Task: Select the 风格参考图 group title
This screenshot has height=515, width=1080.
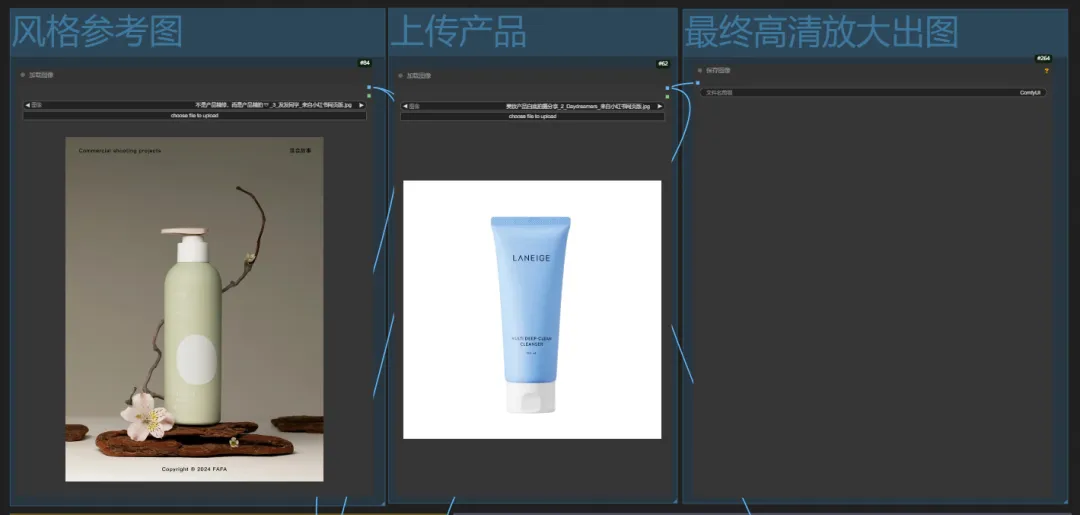Action: pyautogui.click(x=97, y=32)
